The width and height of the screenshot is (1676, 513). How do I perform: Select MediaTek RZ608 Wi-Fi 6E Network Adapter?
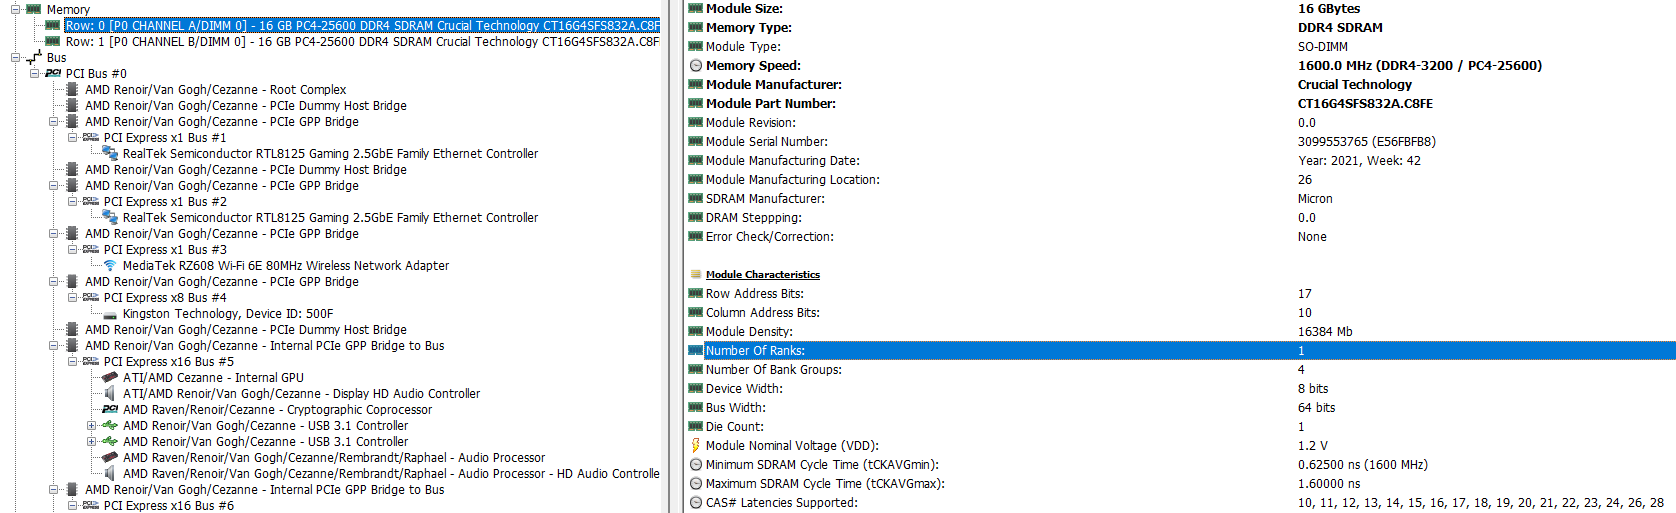[x=286, y=266]
